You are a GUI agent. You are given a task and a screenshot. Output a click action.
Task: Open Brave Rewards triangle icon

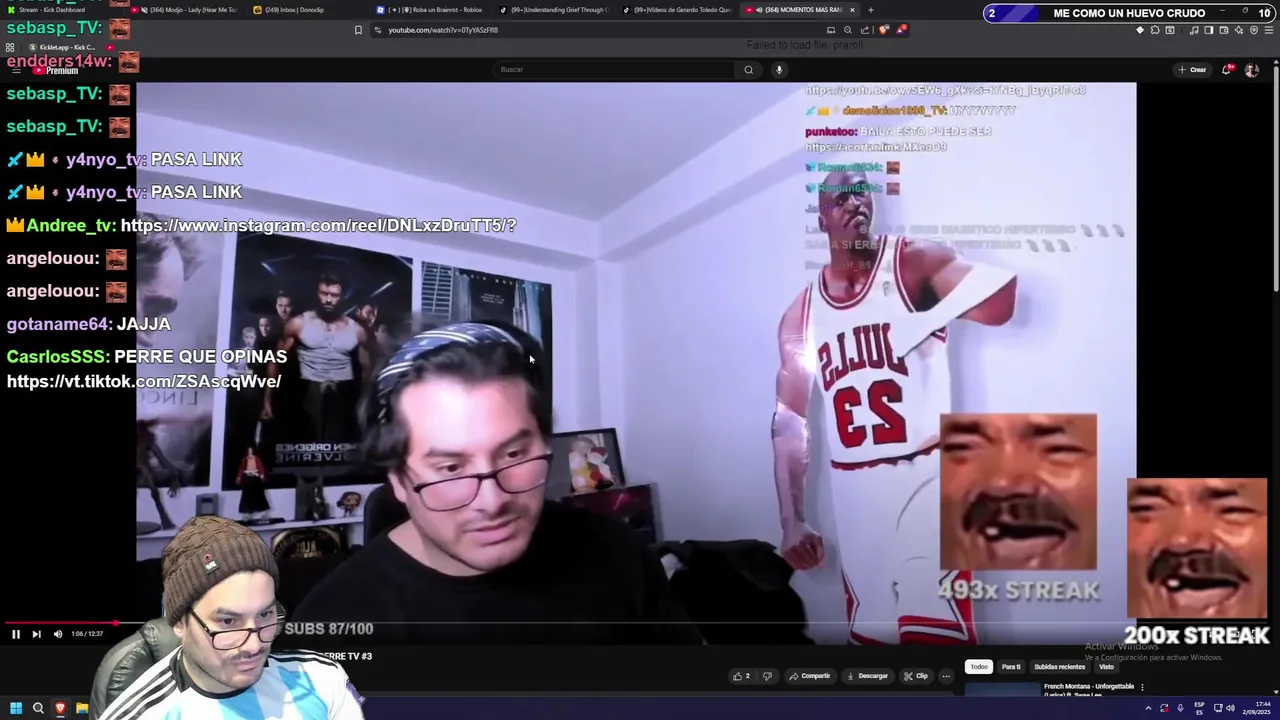click(900, 30)
